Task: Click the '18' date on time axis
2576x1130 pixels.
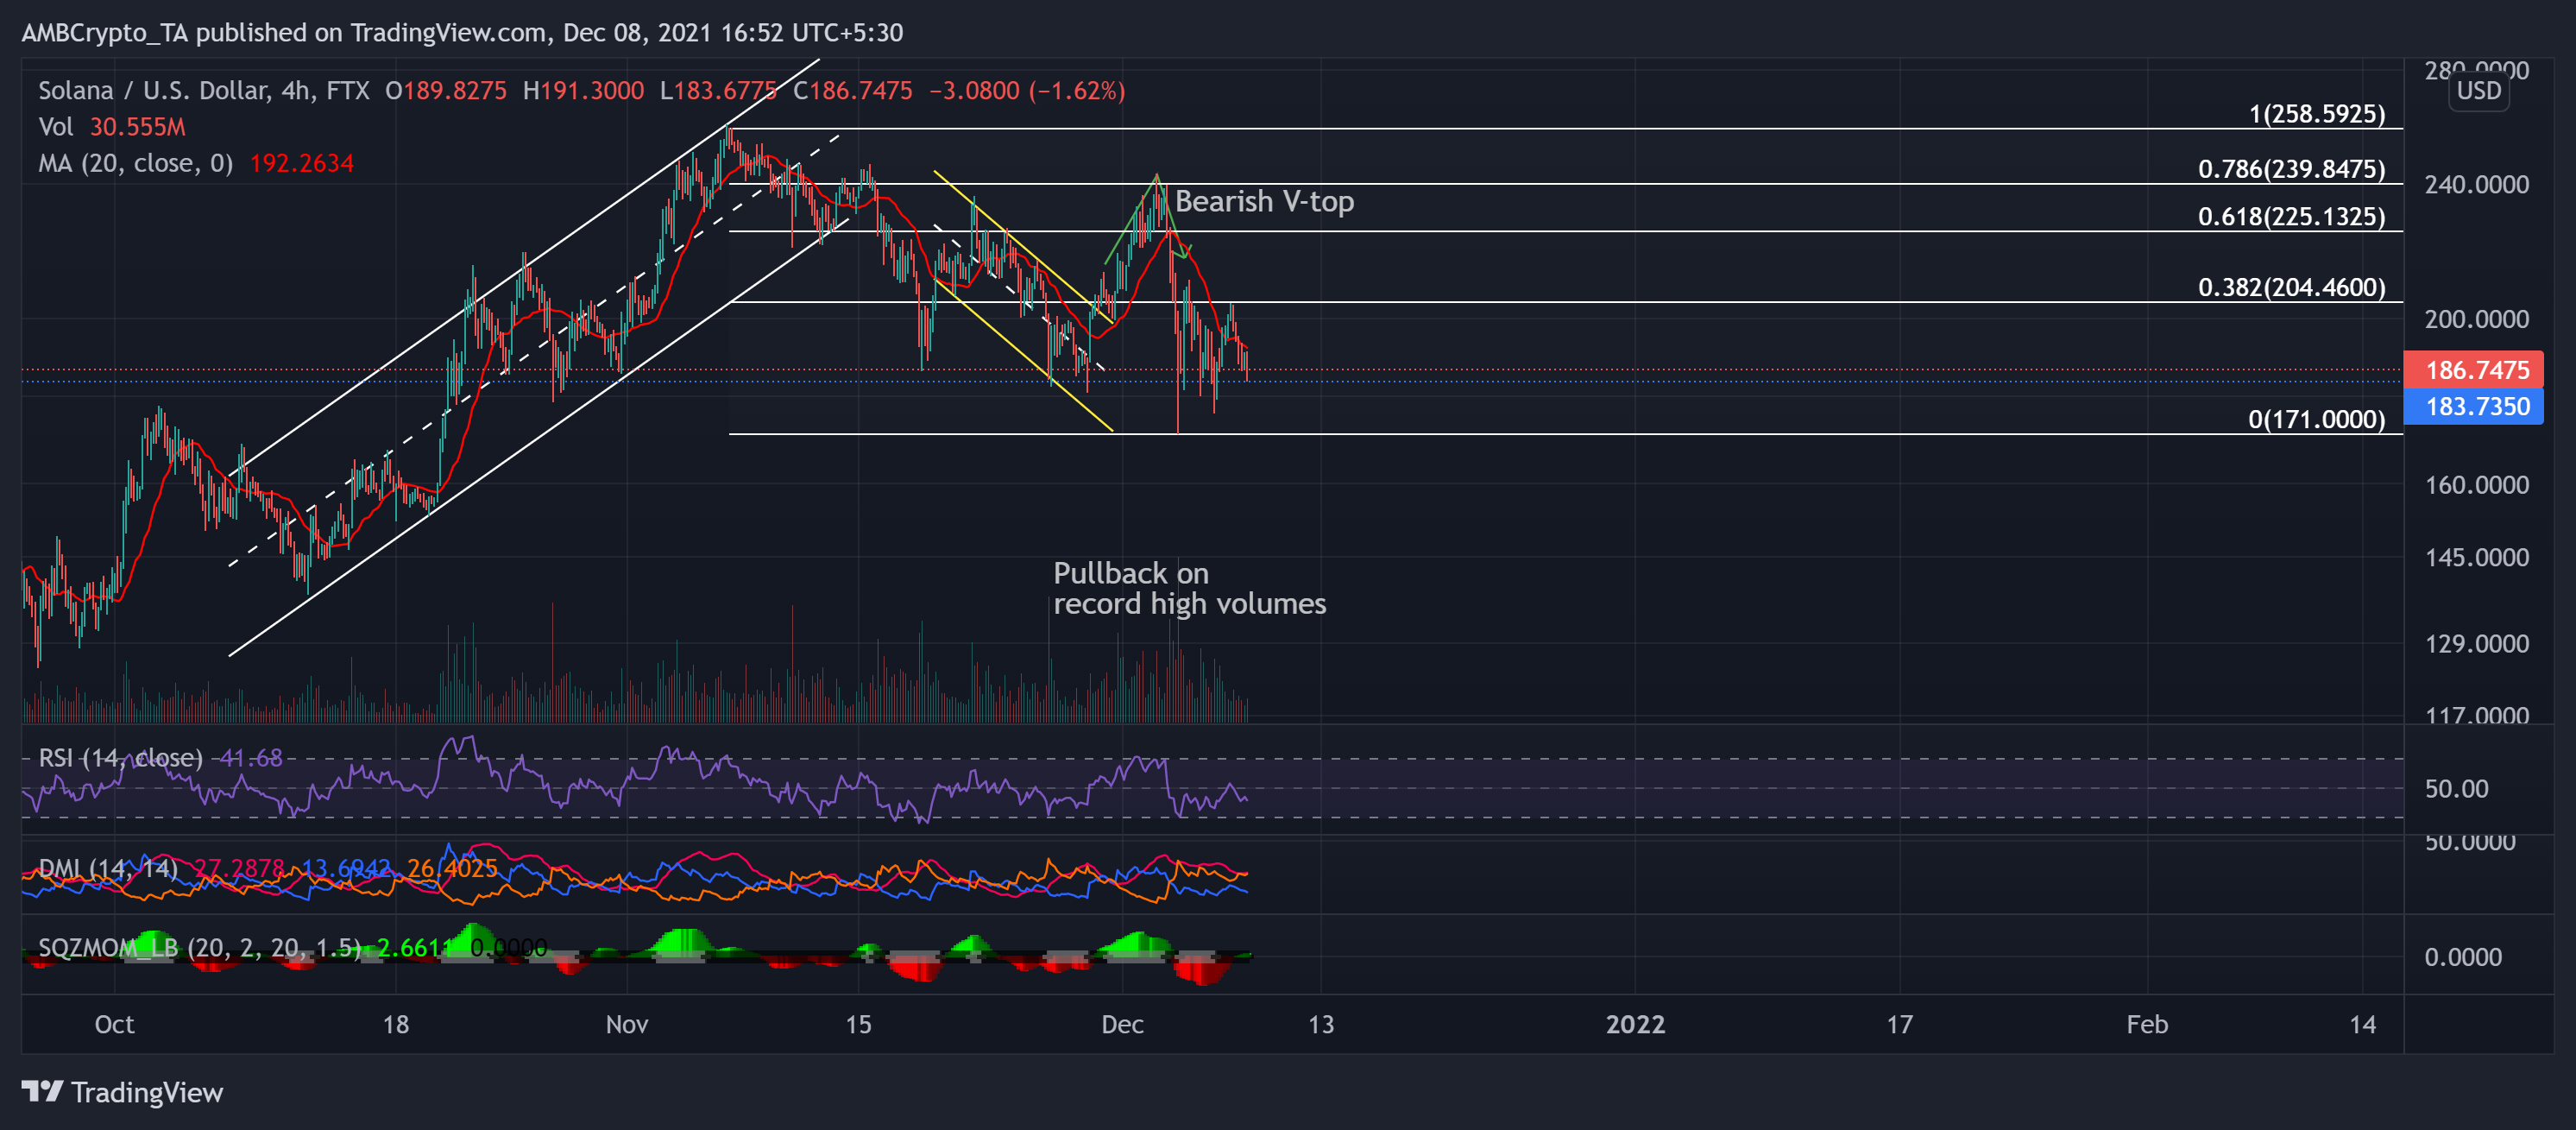Action: point(396,1024)
